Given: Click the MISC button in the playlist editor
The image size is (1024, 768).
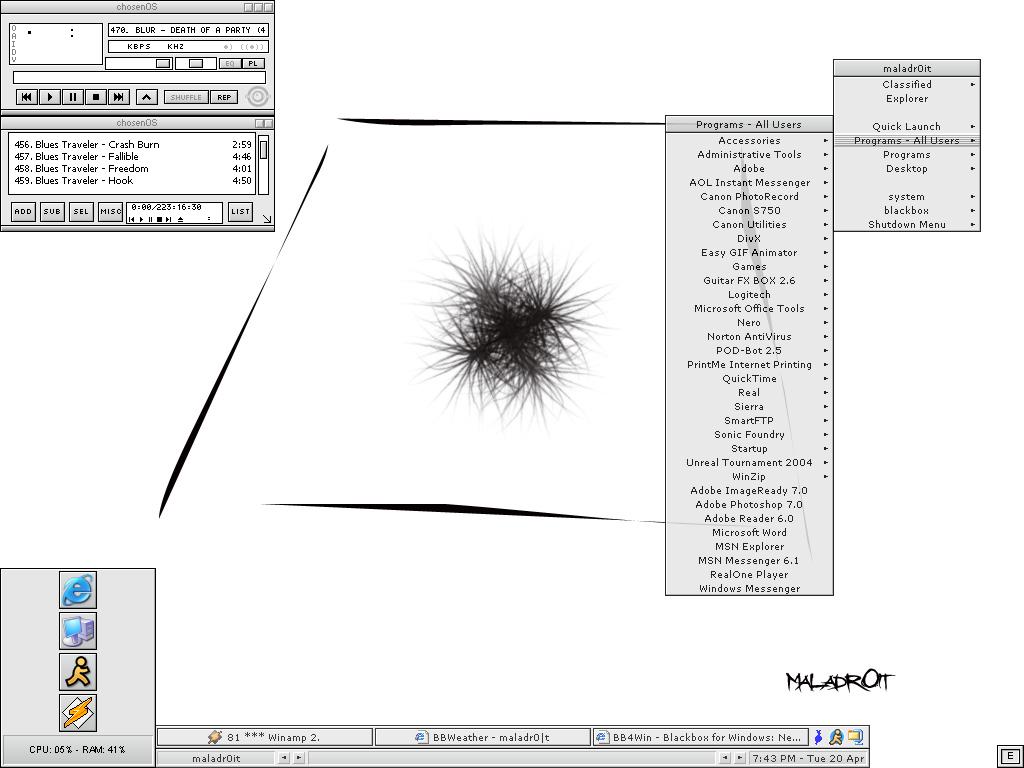Looking at the screenshot, I should coord(110,212).
